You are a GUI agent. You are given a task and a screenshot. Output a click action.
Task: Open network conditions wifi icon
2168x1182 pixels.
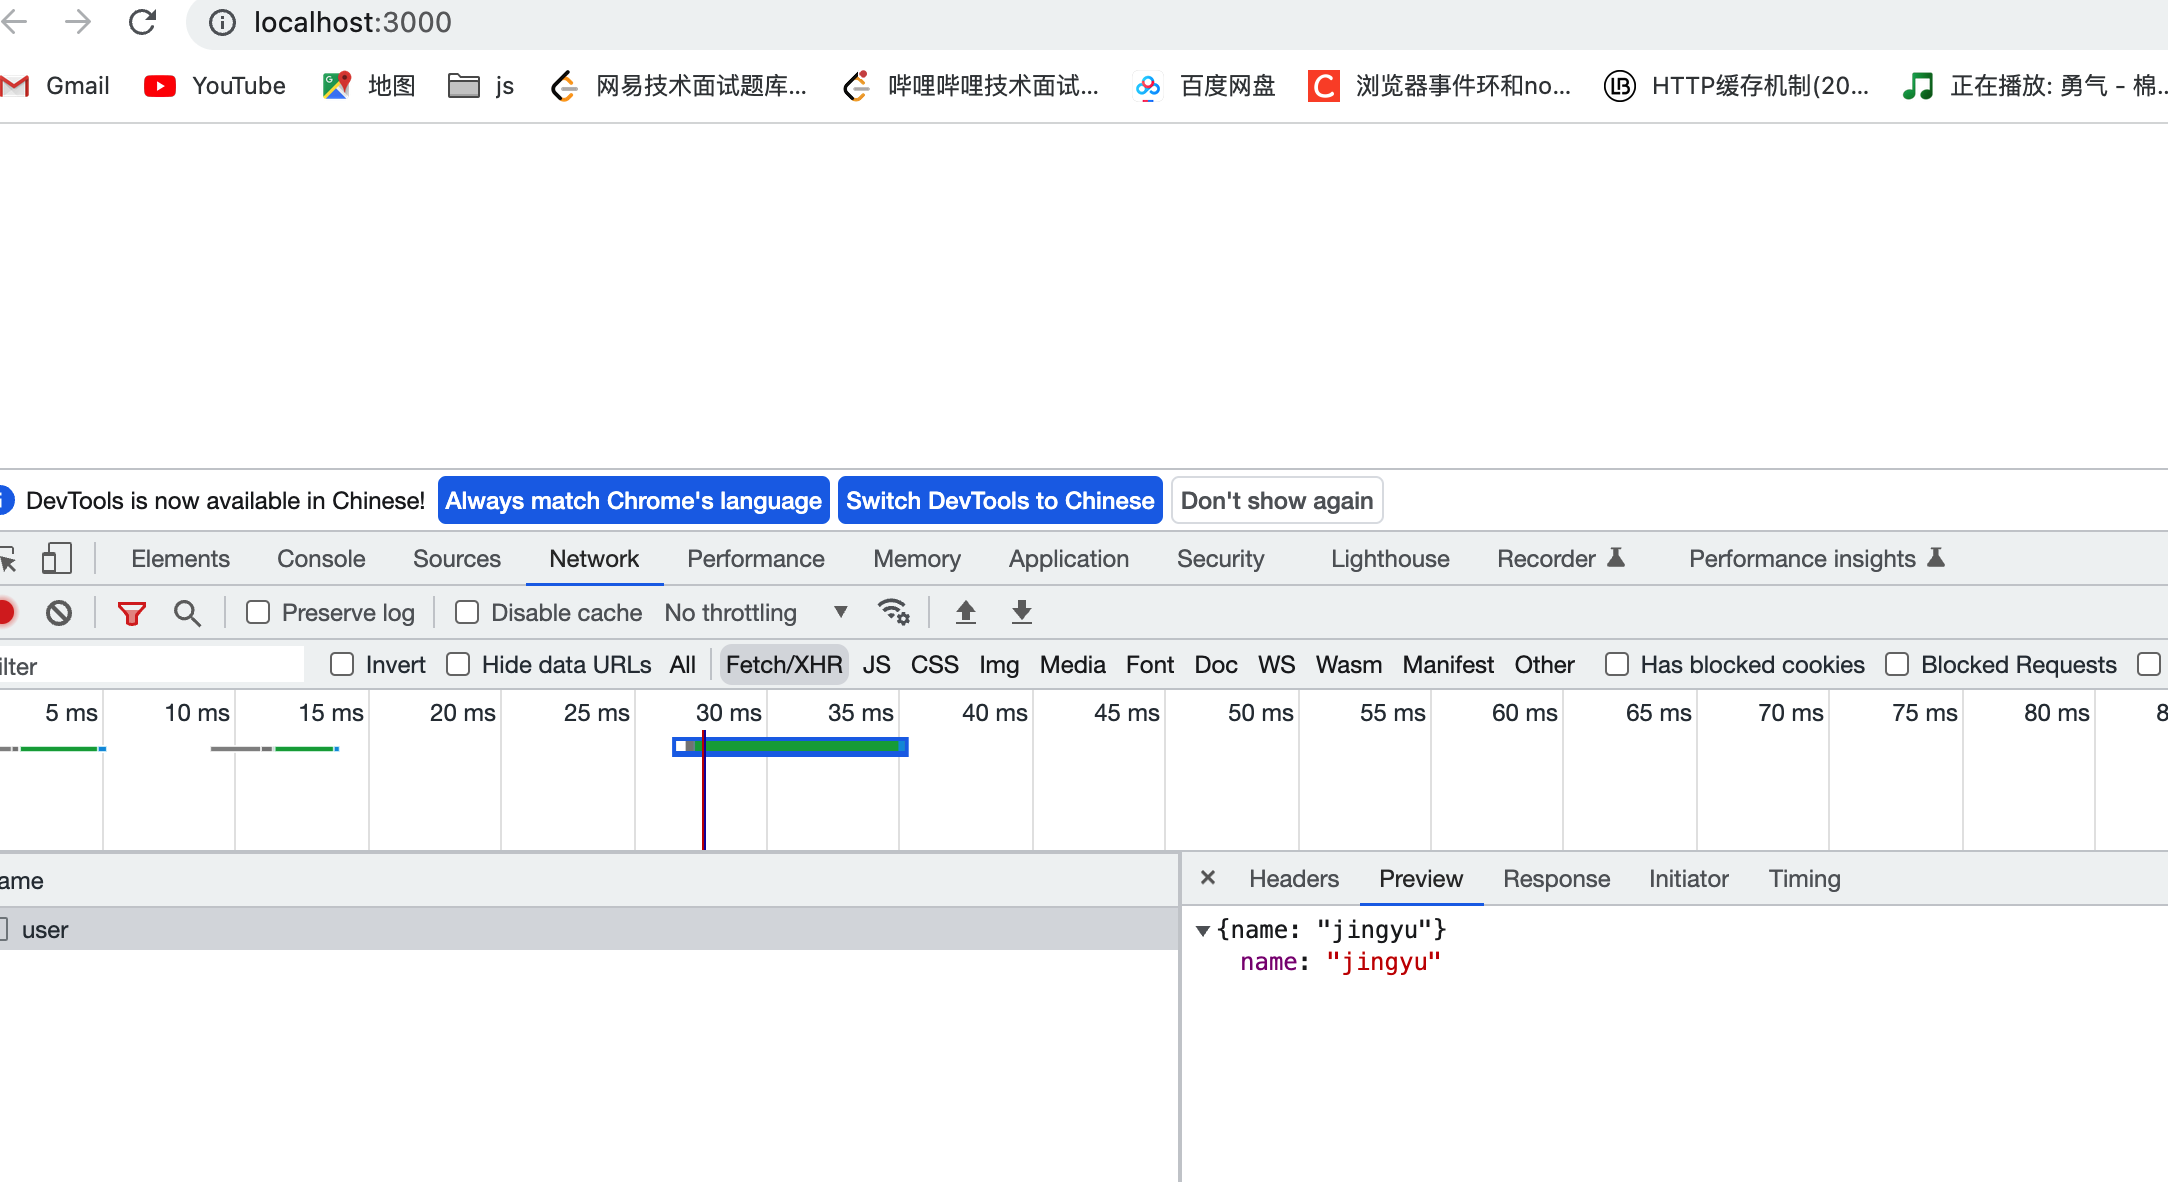(893, 612)
